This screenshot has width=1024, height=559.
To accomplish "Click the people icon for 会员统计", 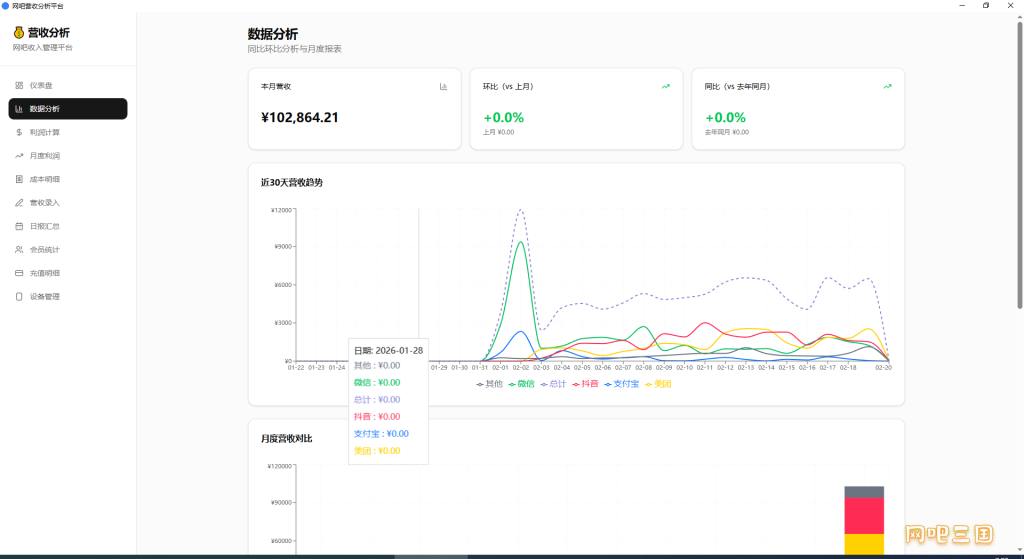I will pos(19,250).
